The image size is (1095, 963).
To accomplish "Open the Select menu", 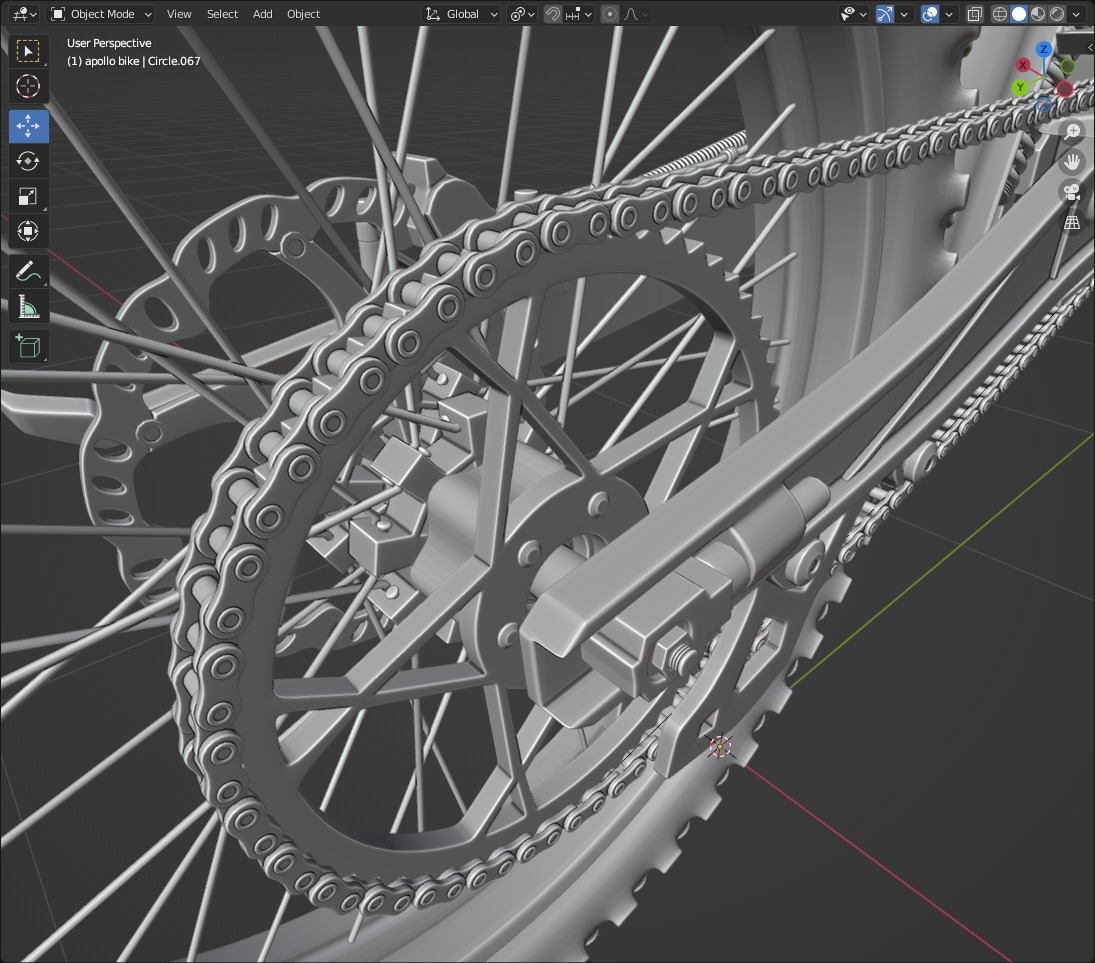I will 222,14.
